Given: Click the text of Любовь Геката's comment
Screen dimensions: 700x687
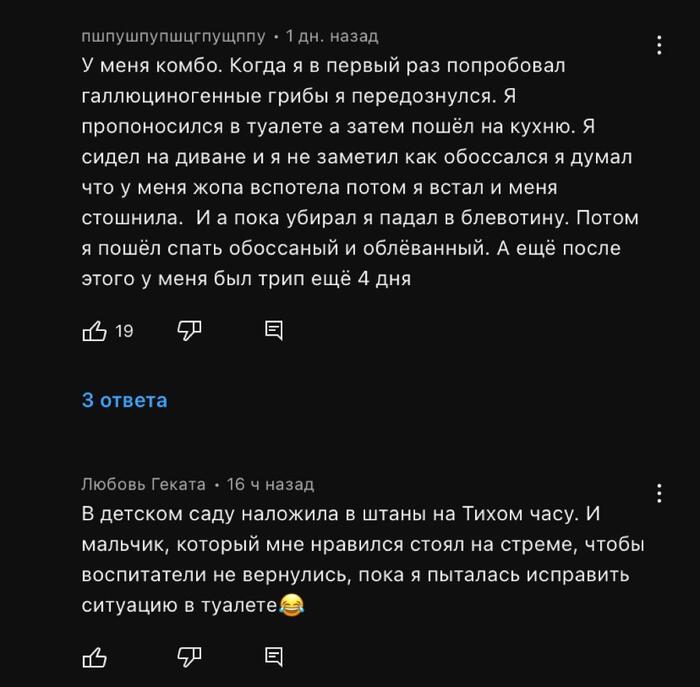Looking at the screenshot, I should pos(360,560).
